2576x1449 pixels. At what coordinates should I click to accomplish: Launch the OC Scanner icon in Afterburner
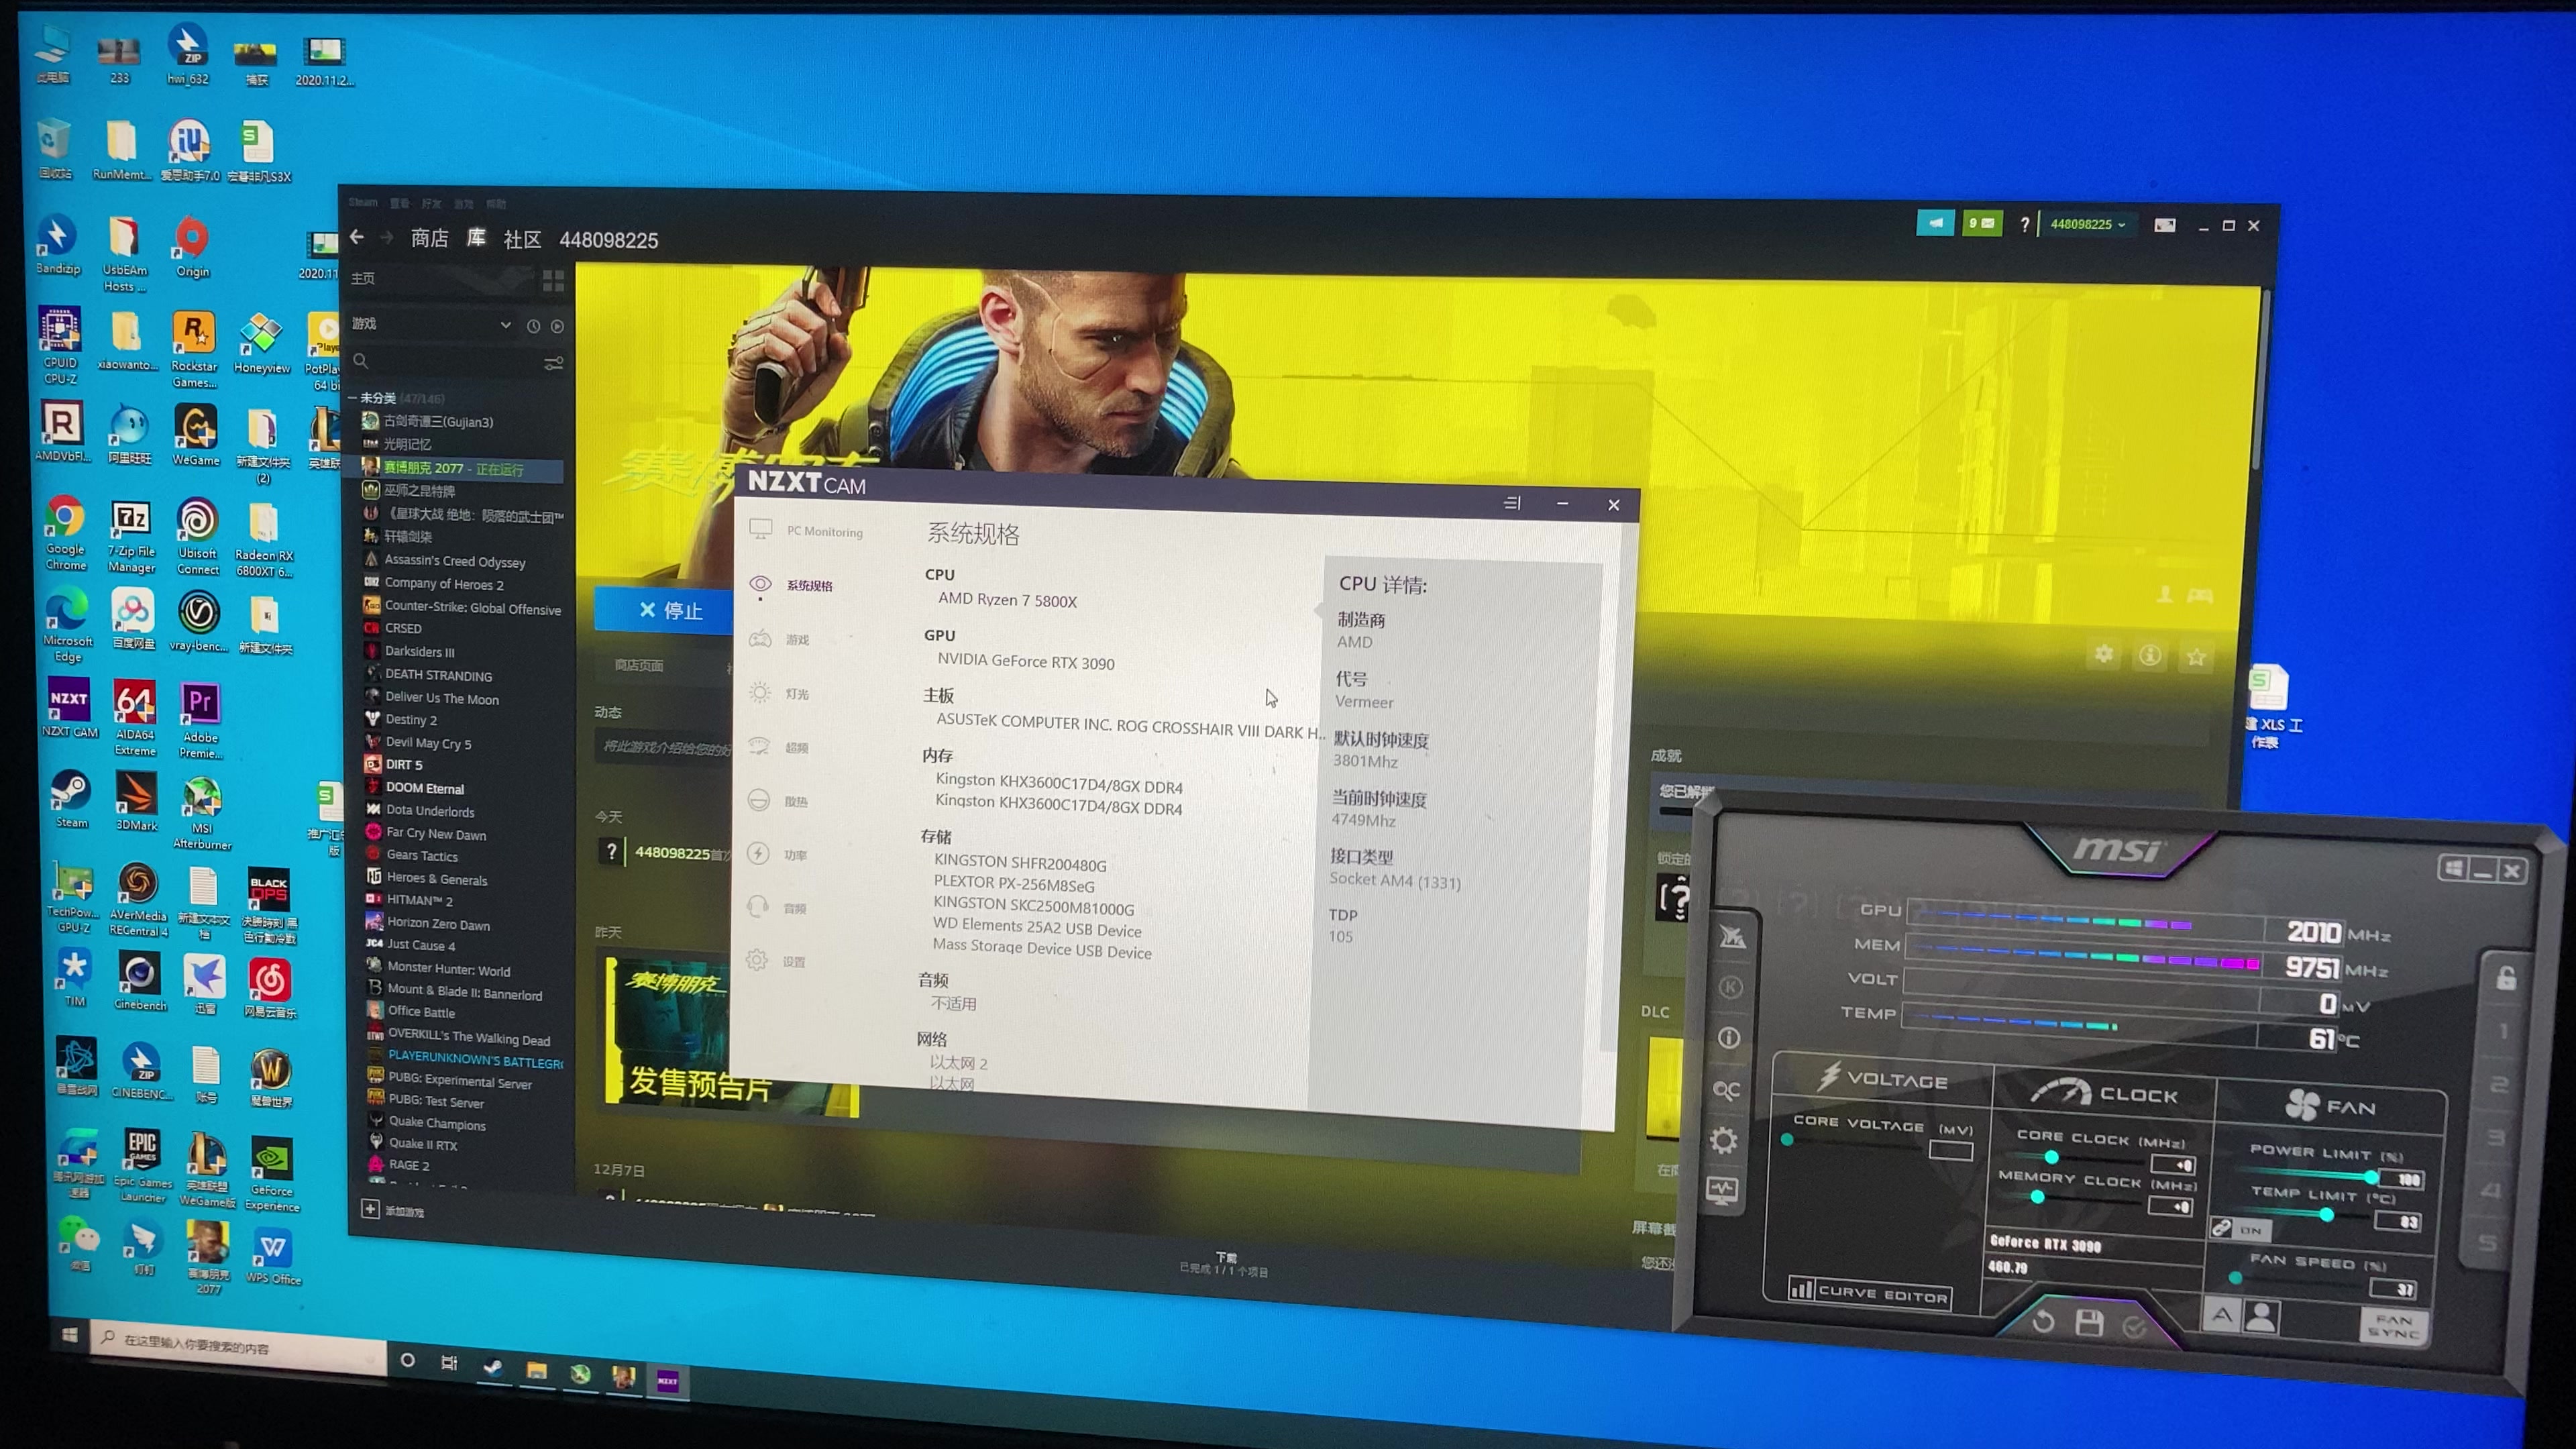(x=1727, y=1090)
